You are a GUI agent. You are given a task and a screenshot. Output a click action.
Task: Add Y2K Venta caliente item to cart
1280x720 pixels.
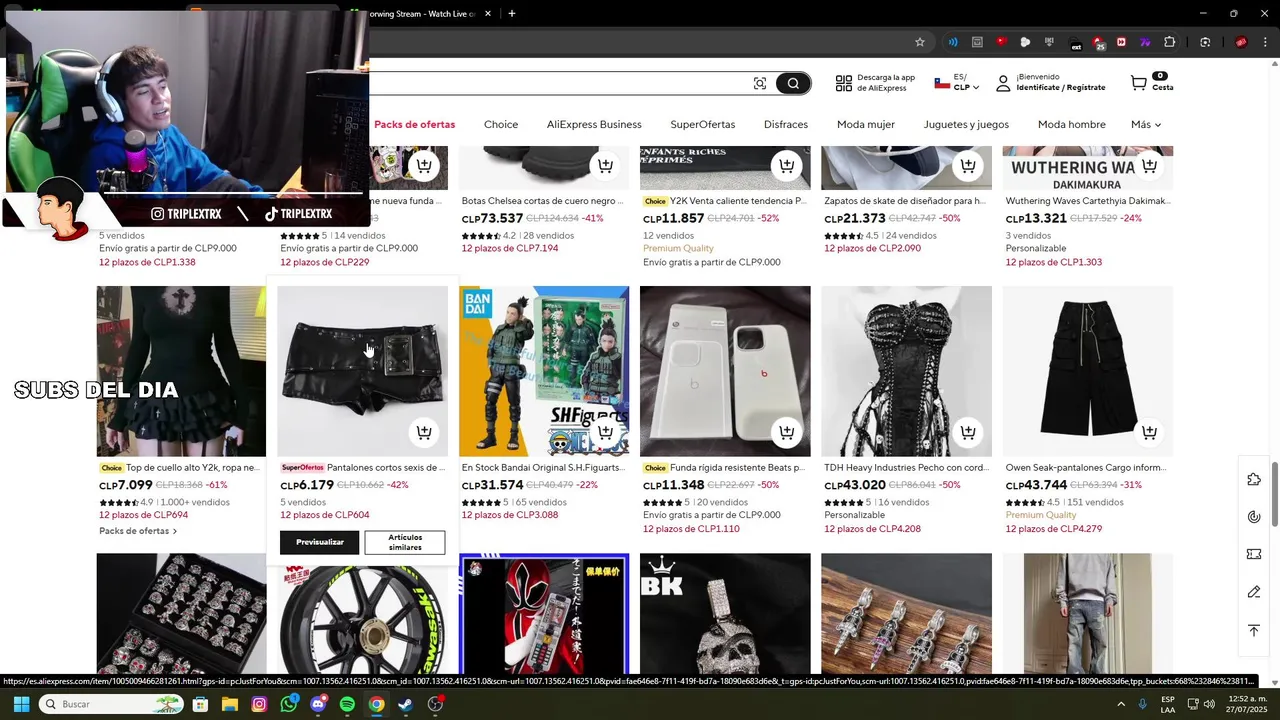point(787,165)
